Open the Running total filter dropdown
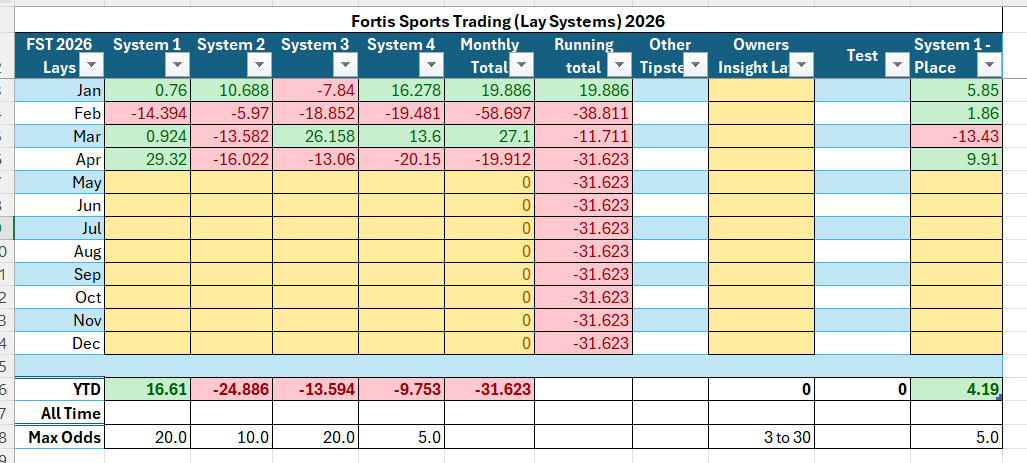Viewport: 1027px width, 463px height. click(x=619, y=65)
